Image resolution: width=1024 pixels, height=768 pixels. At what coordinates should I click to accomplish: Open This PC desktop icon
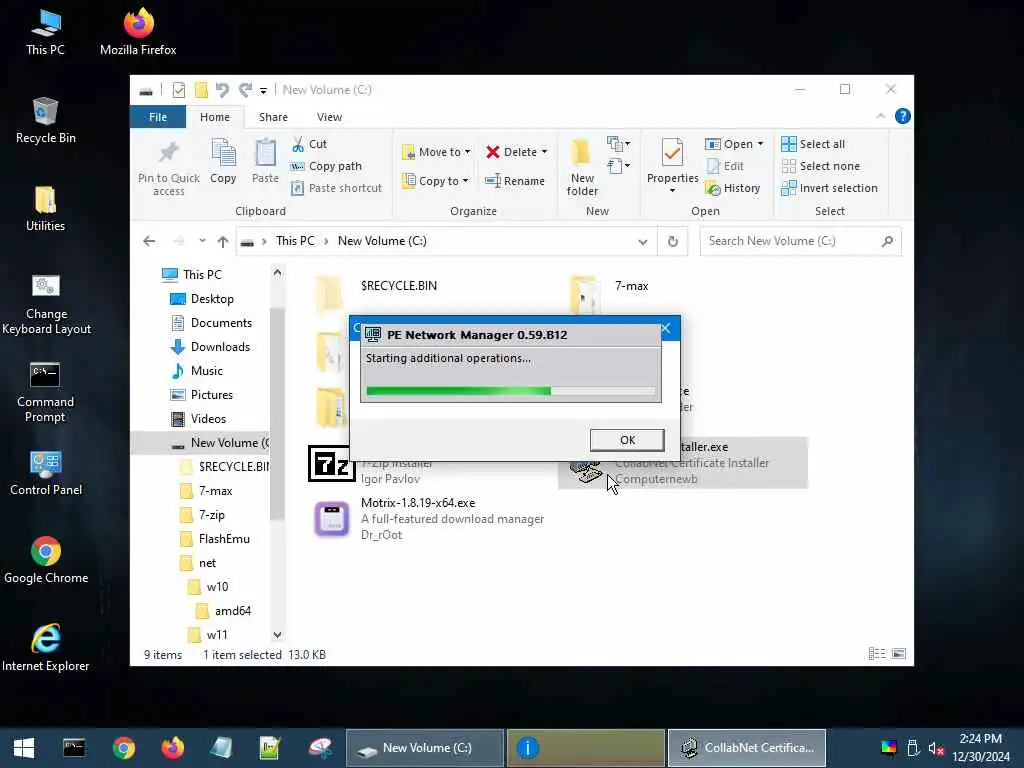click(x=45, y=33)
